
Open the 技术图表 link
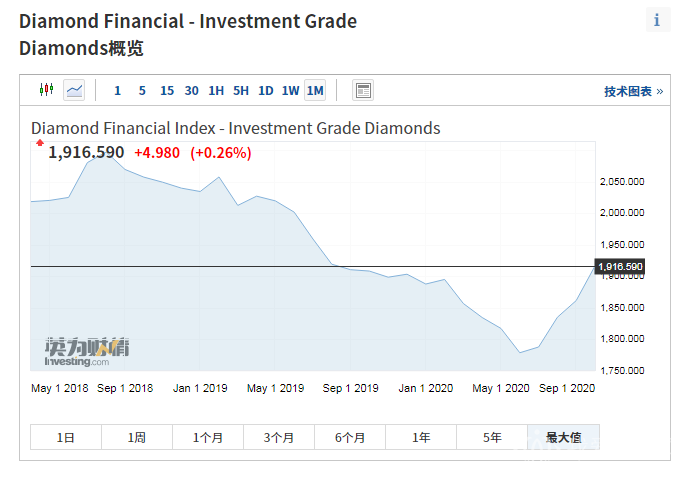(x=632, y=91)
